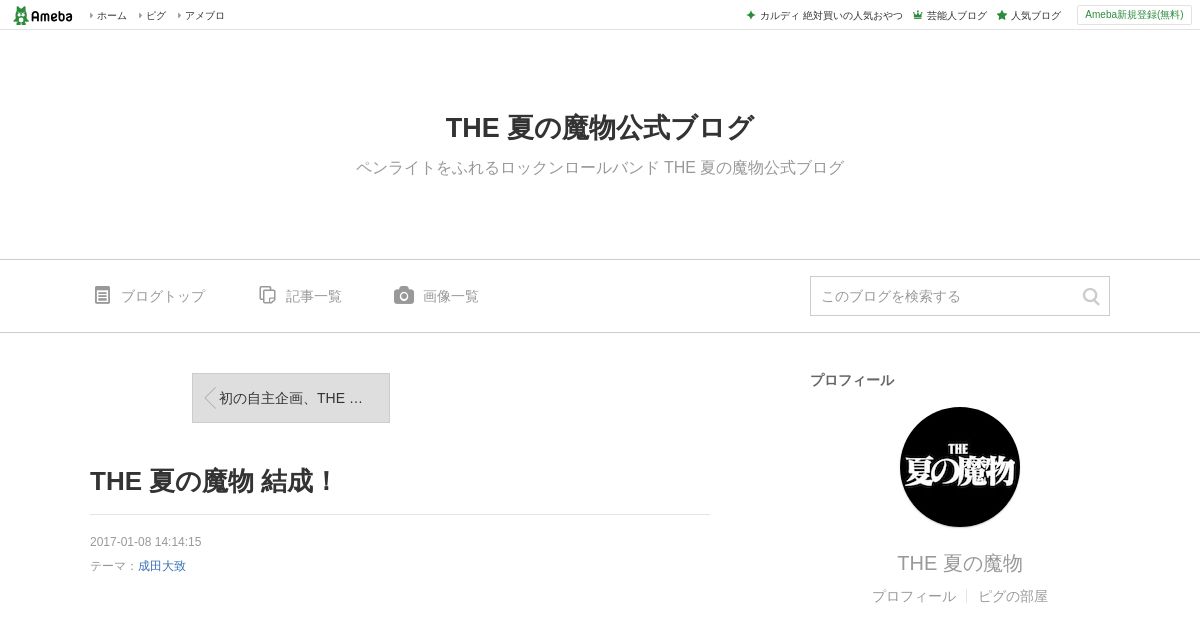Click the crown icon beside 芸能人ブログ

click(918, 15)
